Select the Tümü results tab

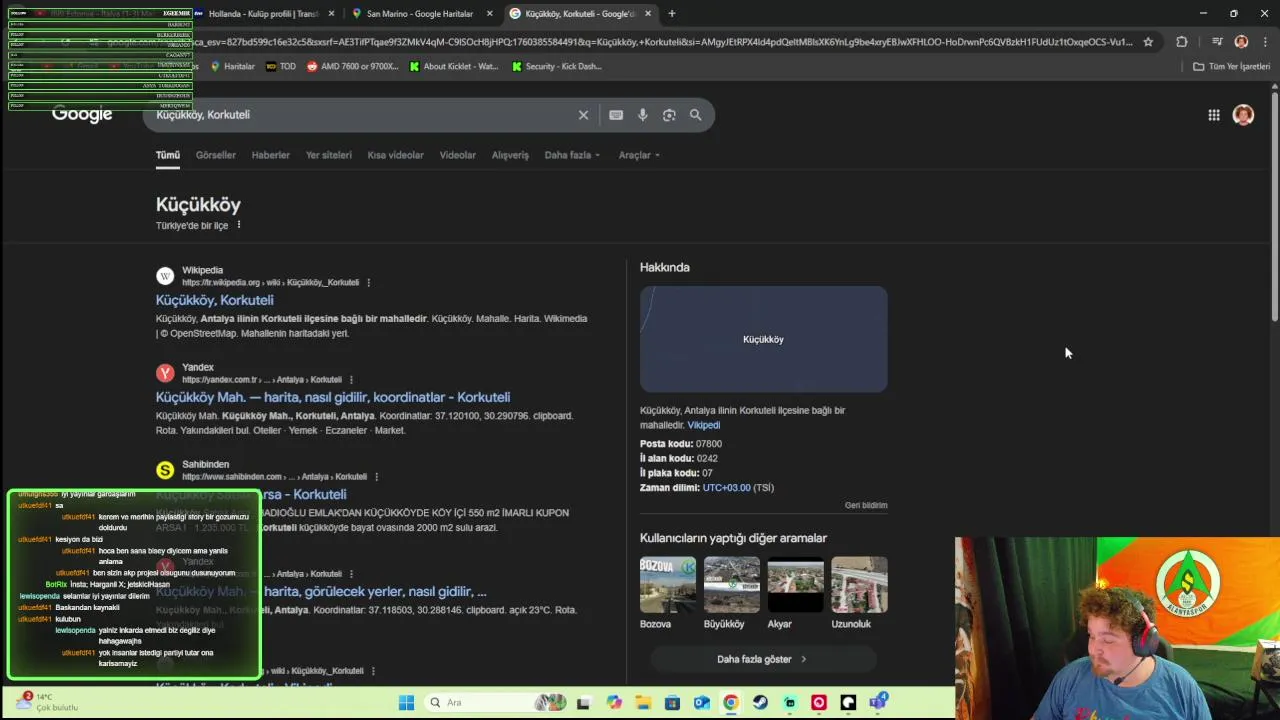coord(167,155)
